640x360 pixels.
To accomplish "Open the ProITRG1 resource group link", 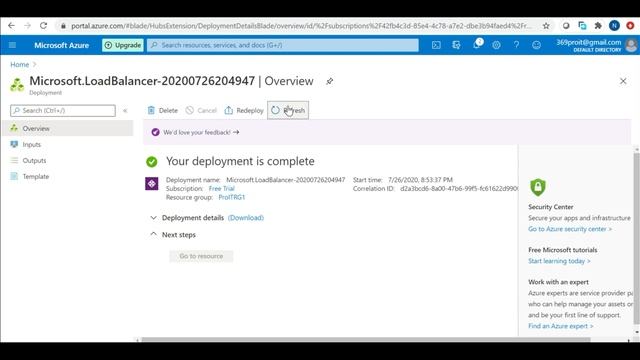I will click(x=231, y=197).
